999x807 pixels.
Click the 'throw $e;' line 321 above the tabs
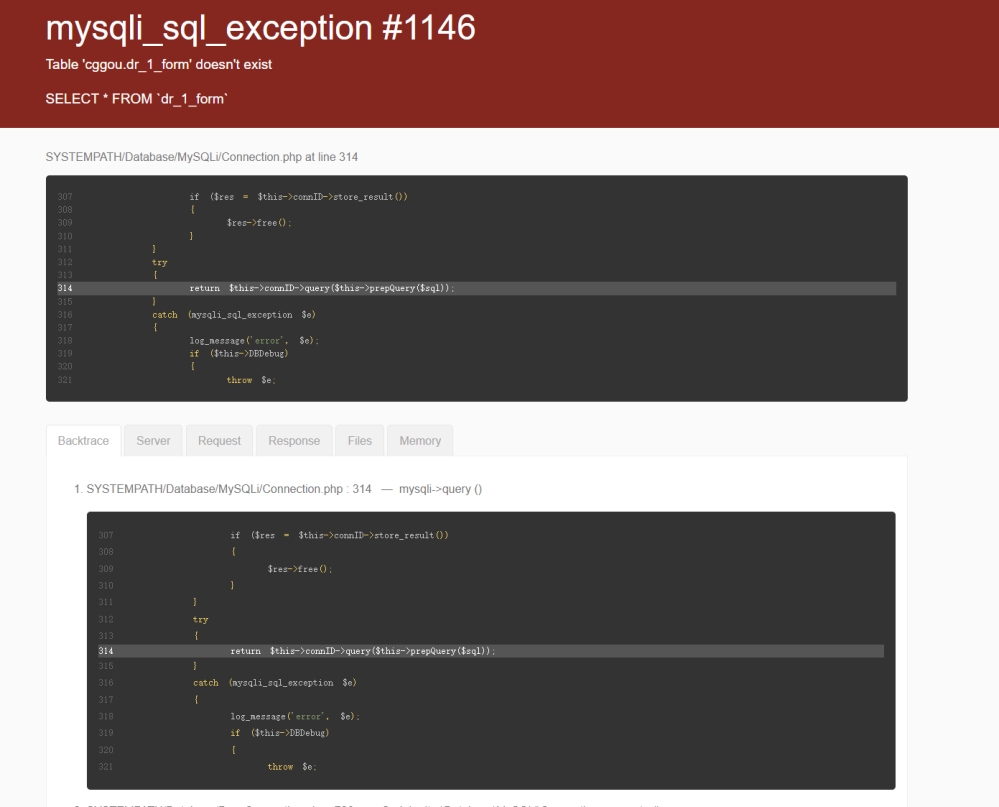click(x=251, y=380)
